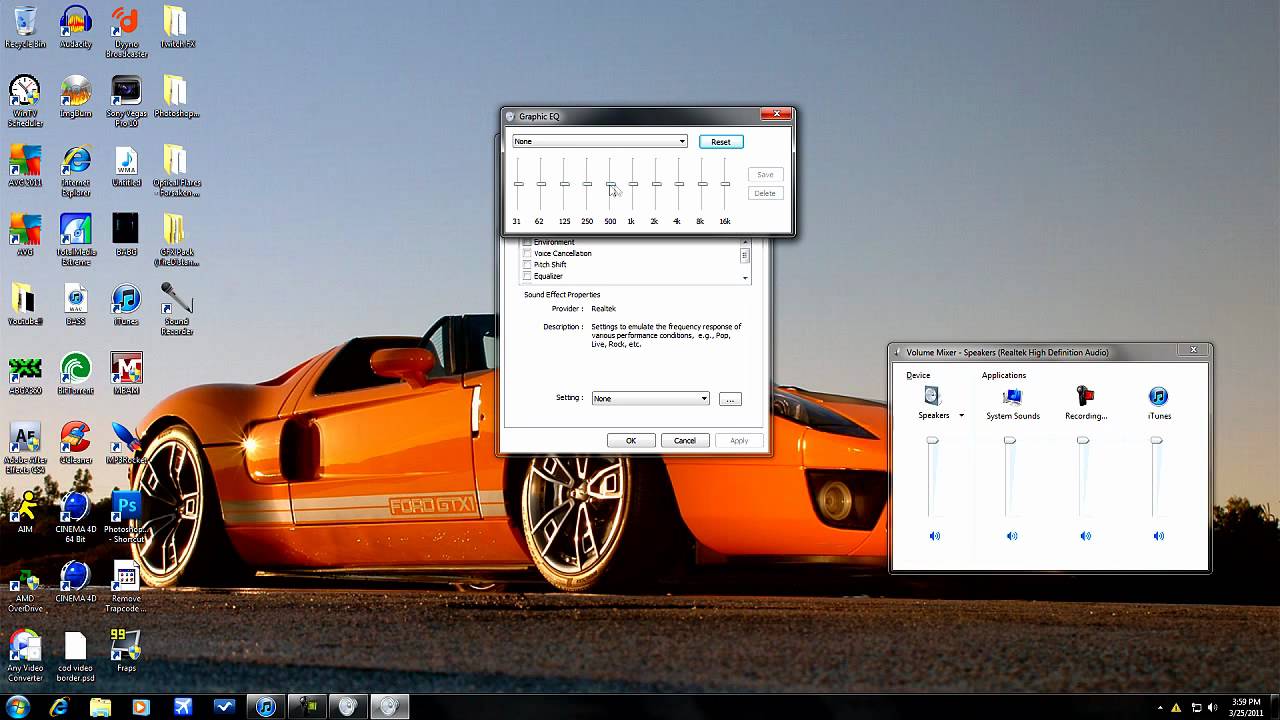Click the System Sounds icon in Volume Mixer
The height and width of the screenshot is (720, 1280).
tap(1012, 396)
